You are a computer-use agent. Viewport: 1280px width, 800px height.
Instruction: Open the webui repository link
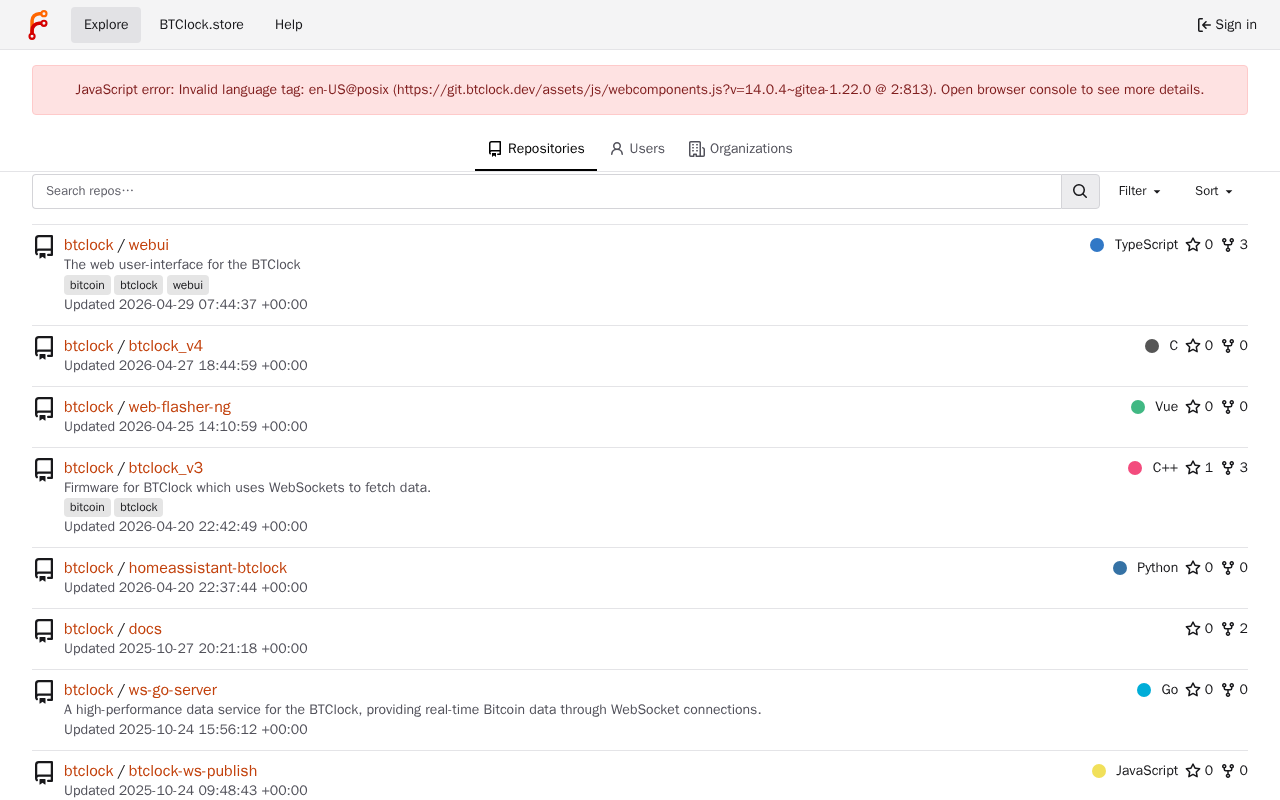click(149, 245)
